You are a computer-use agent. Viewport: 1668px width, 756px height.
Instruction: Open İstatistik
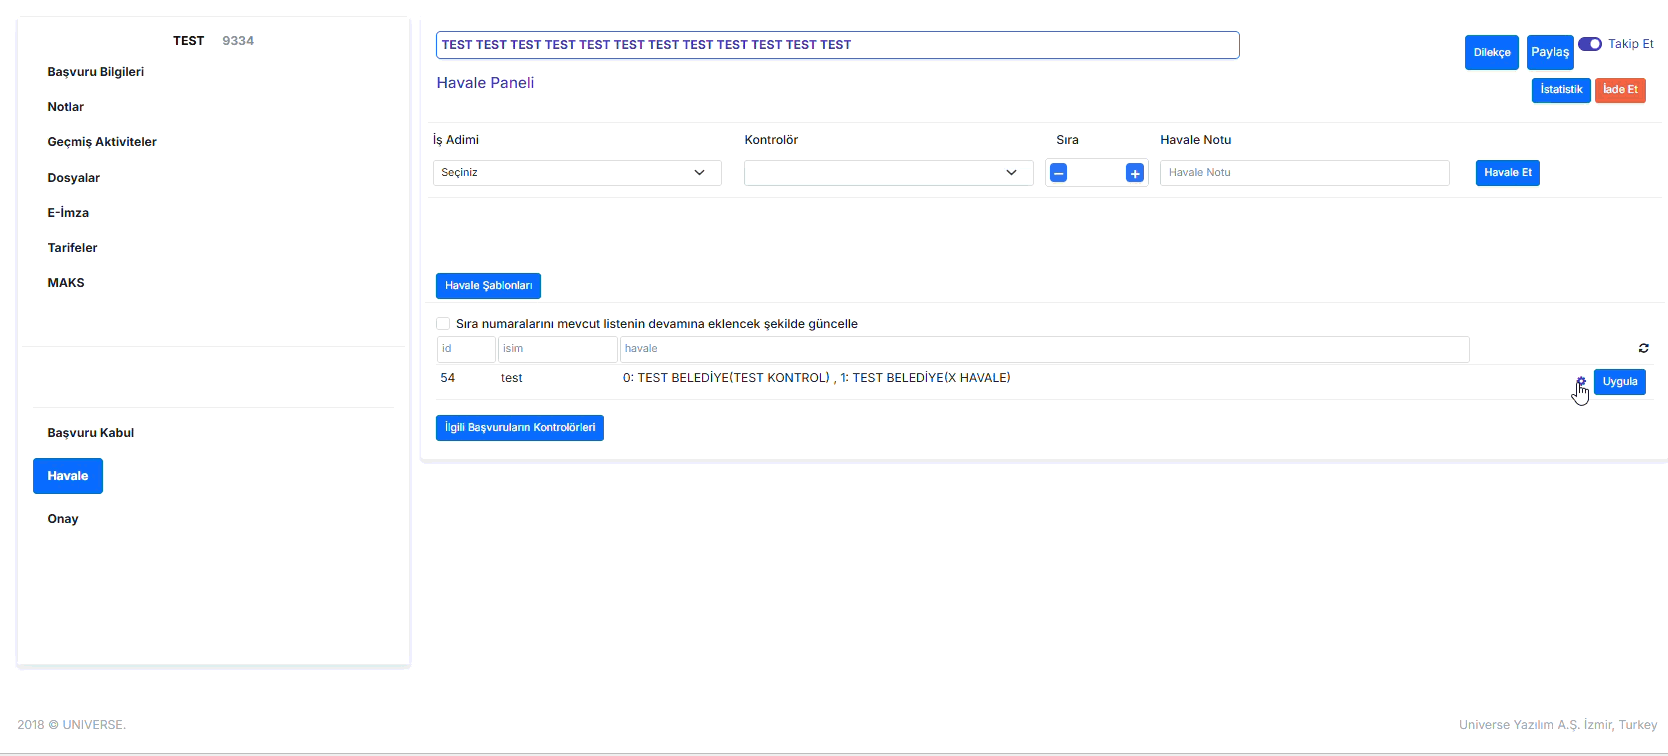coord(1561,90)
